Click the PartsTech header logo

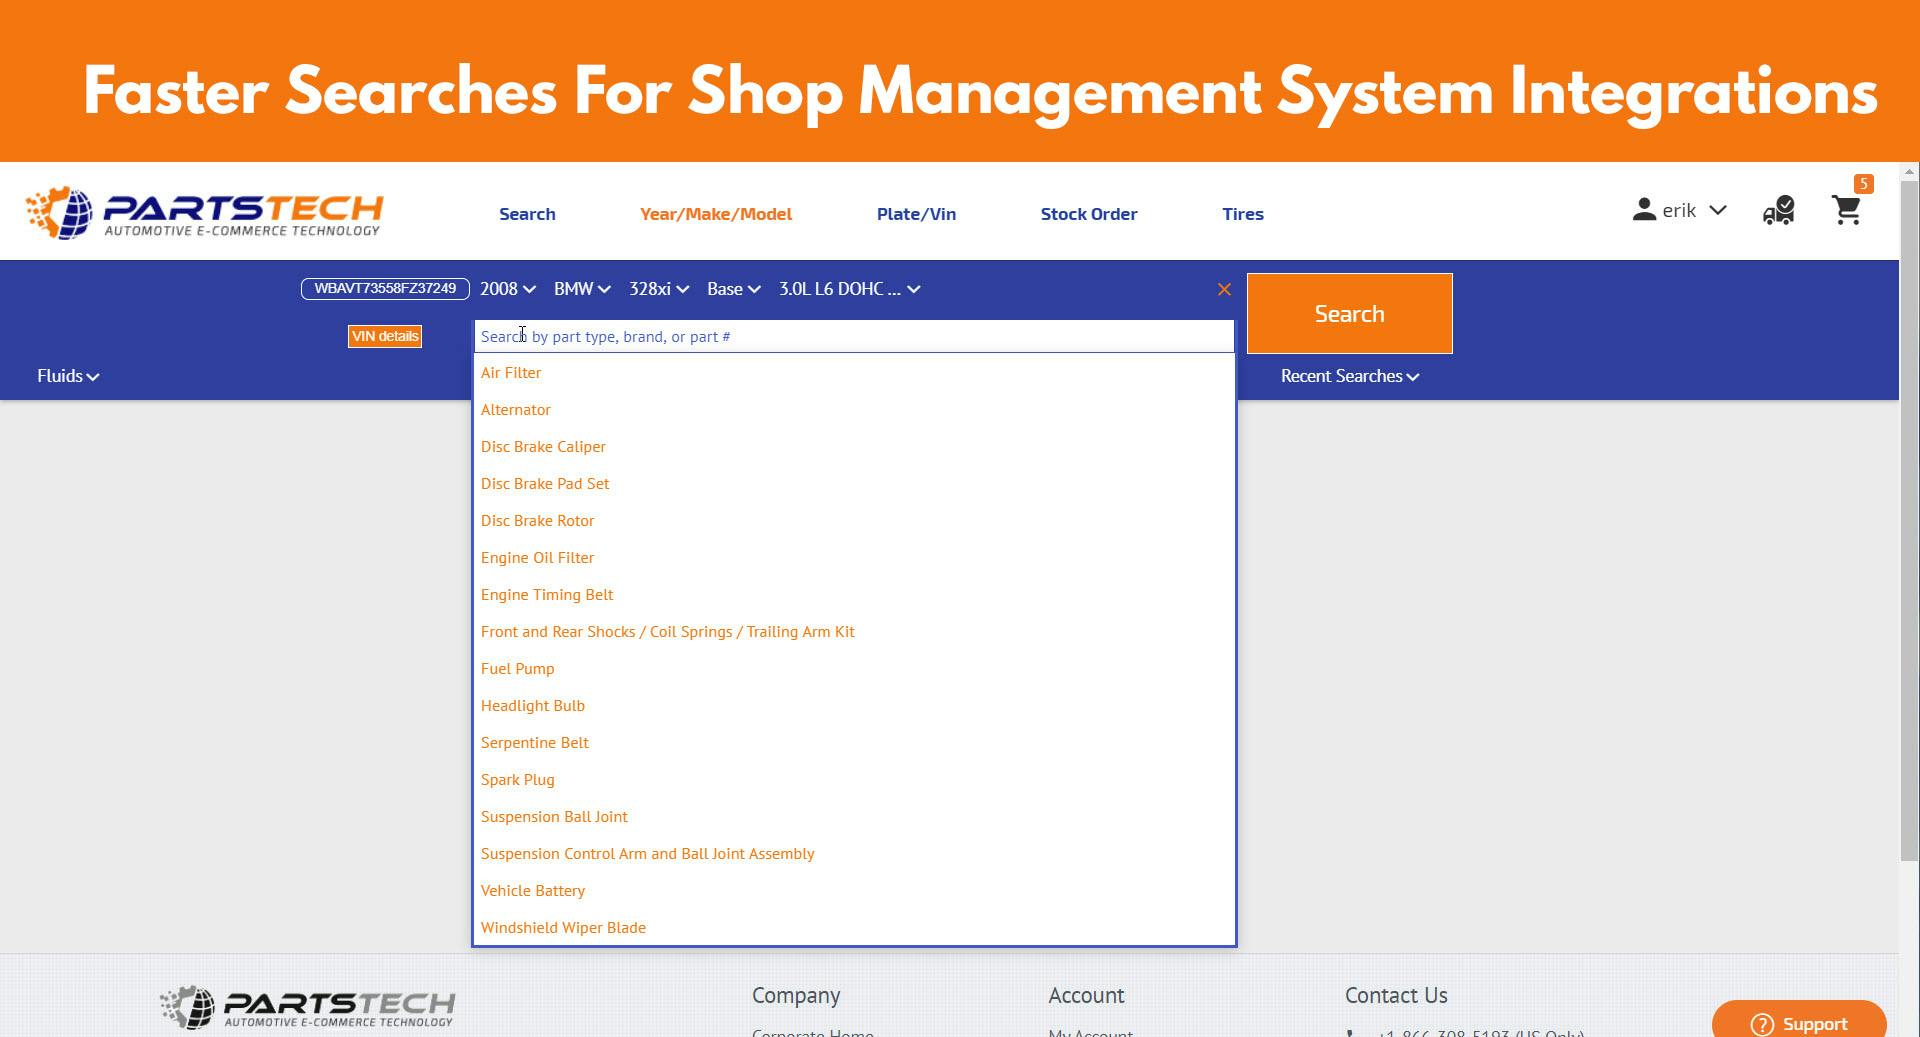204,212
